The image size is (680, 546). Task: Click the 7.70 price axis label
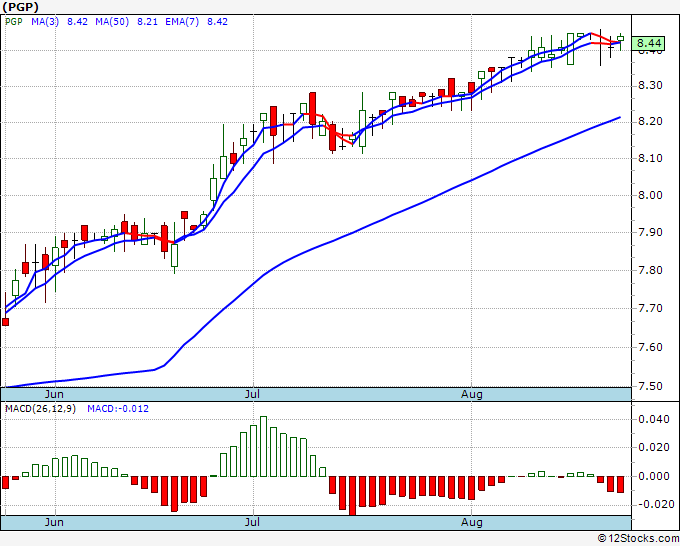pos(651,308)
